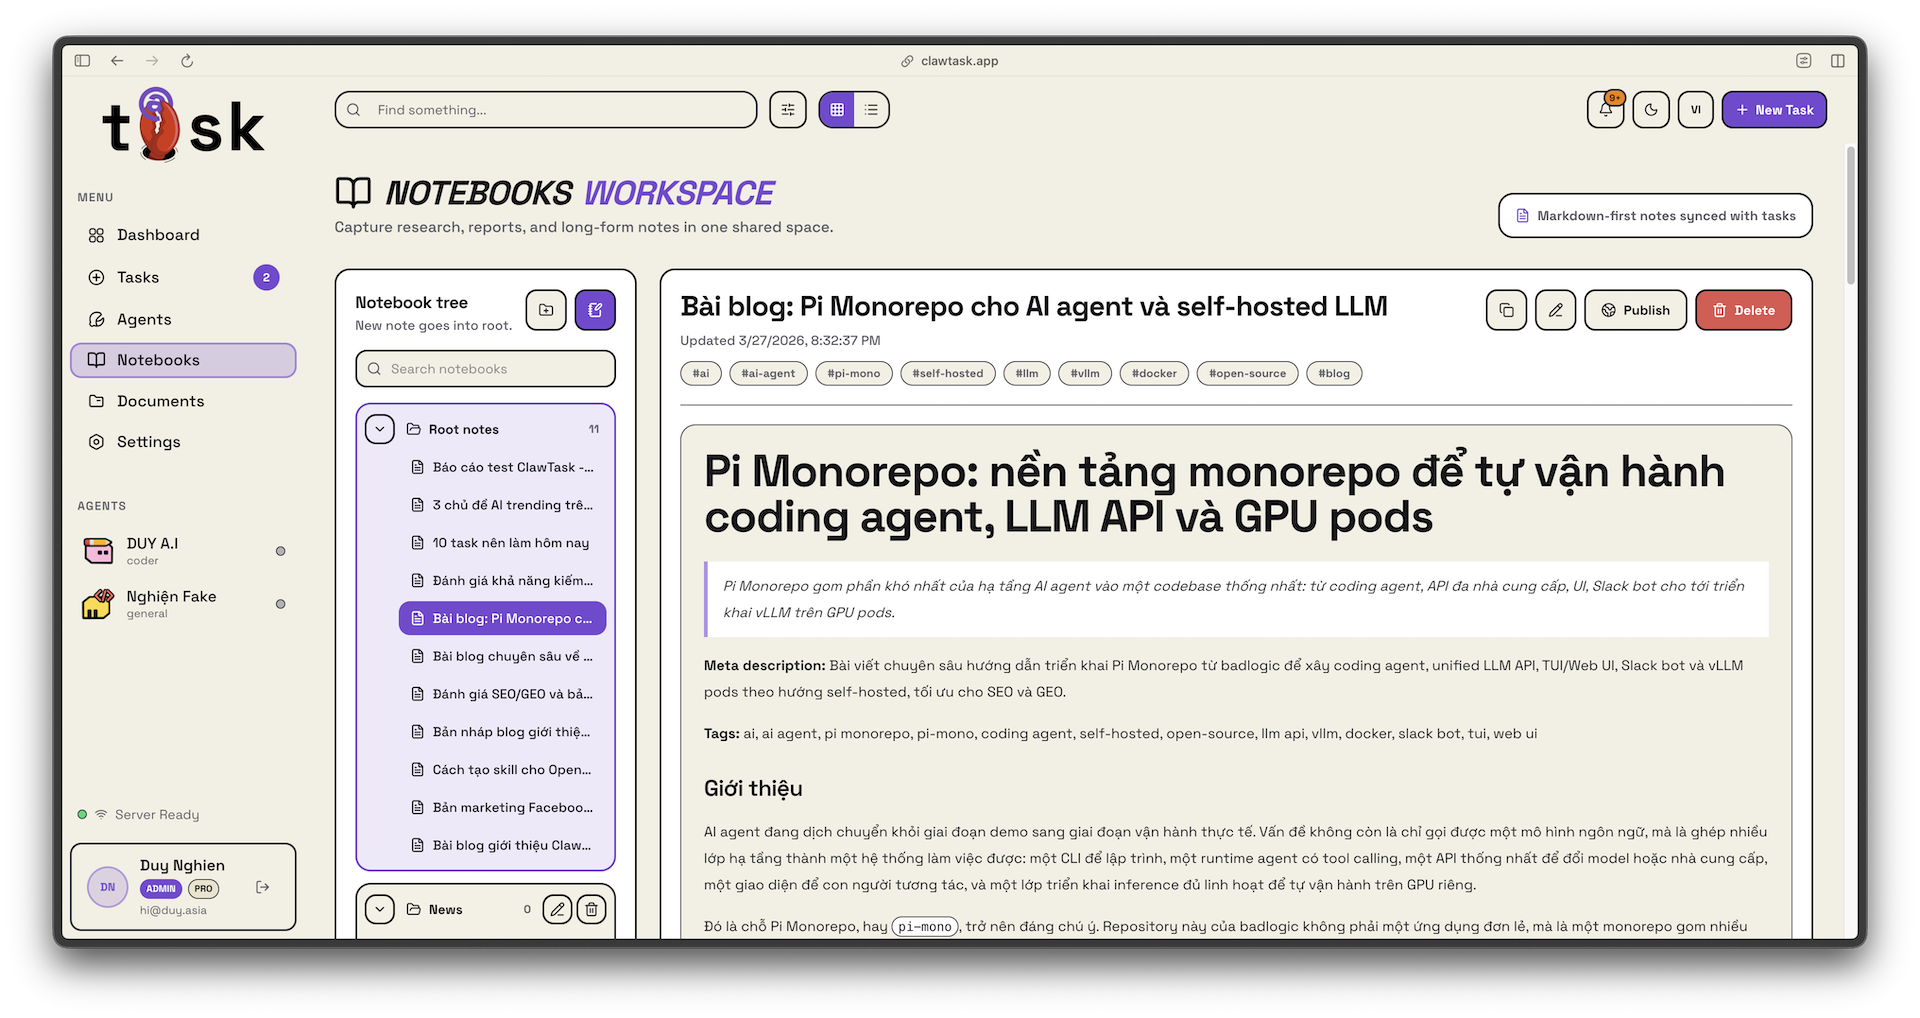The height and width of the screenshot is (1018, 1920).
Task: Click the Search notebooks input field
Action: coord(497,369)
